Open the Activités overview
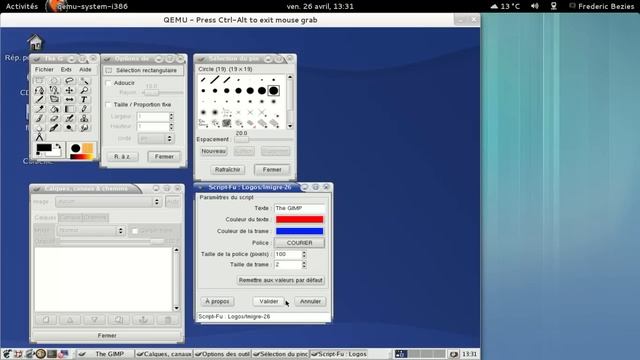The width and height of the screenshot is (640, 360). pyautogui.click(x=22, y=6)
